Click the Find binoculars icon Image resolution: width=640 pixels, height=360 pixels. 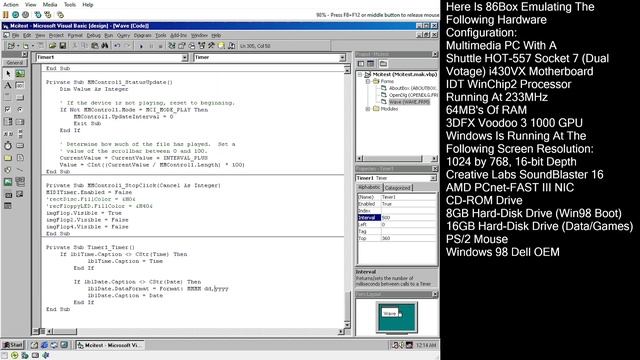[x=105, y=46]
